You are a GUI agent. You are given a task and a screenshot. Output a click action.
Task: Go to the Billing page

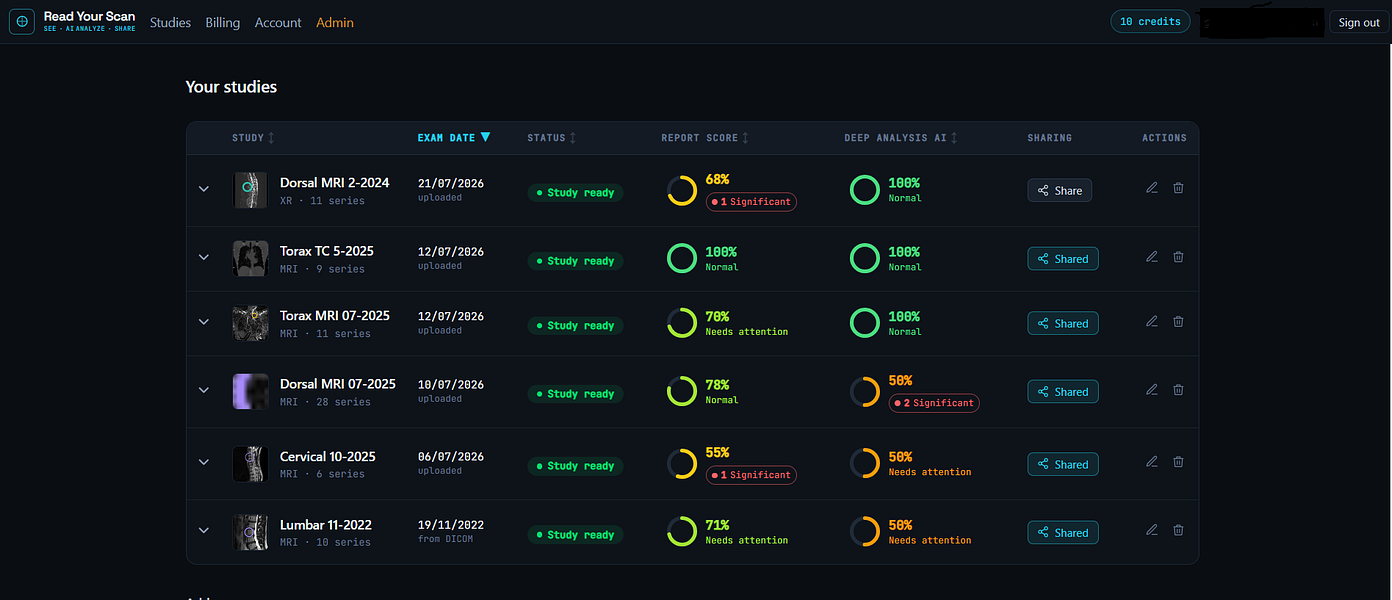click(223, 22)
